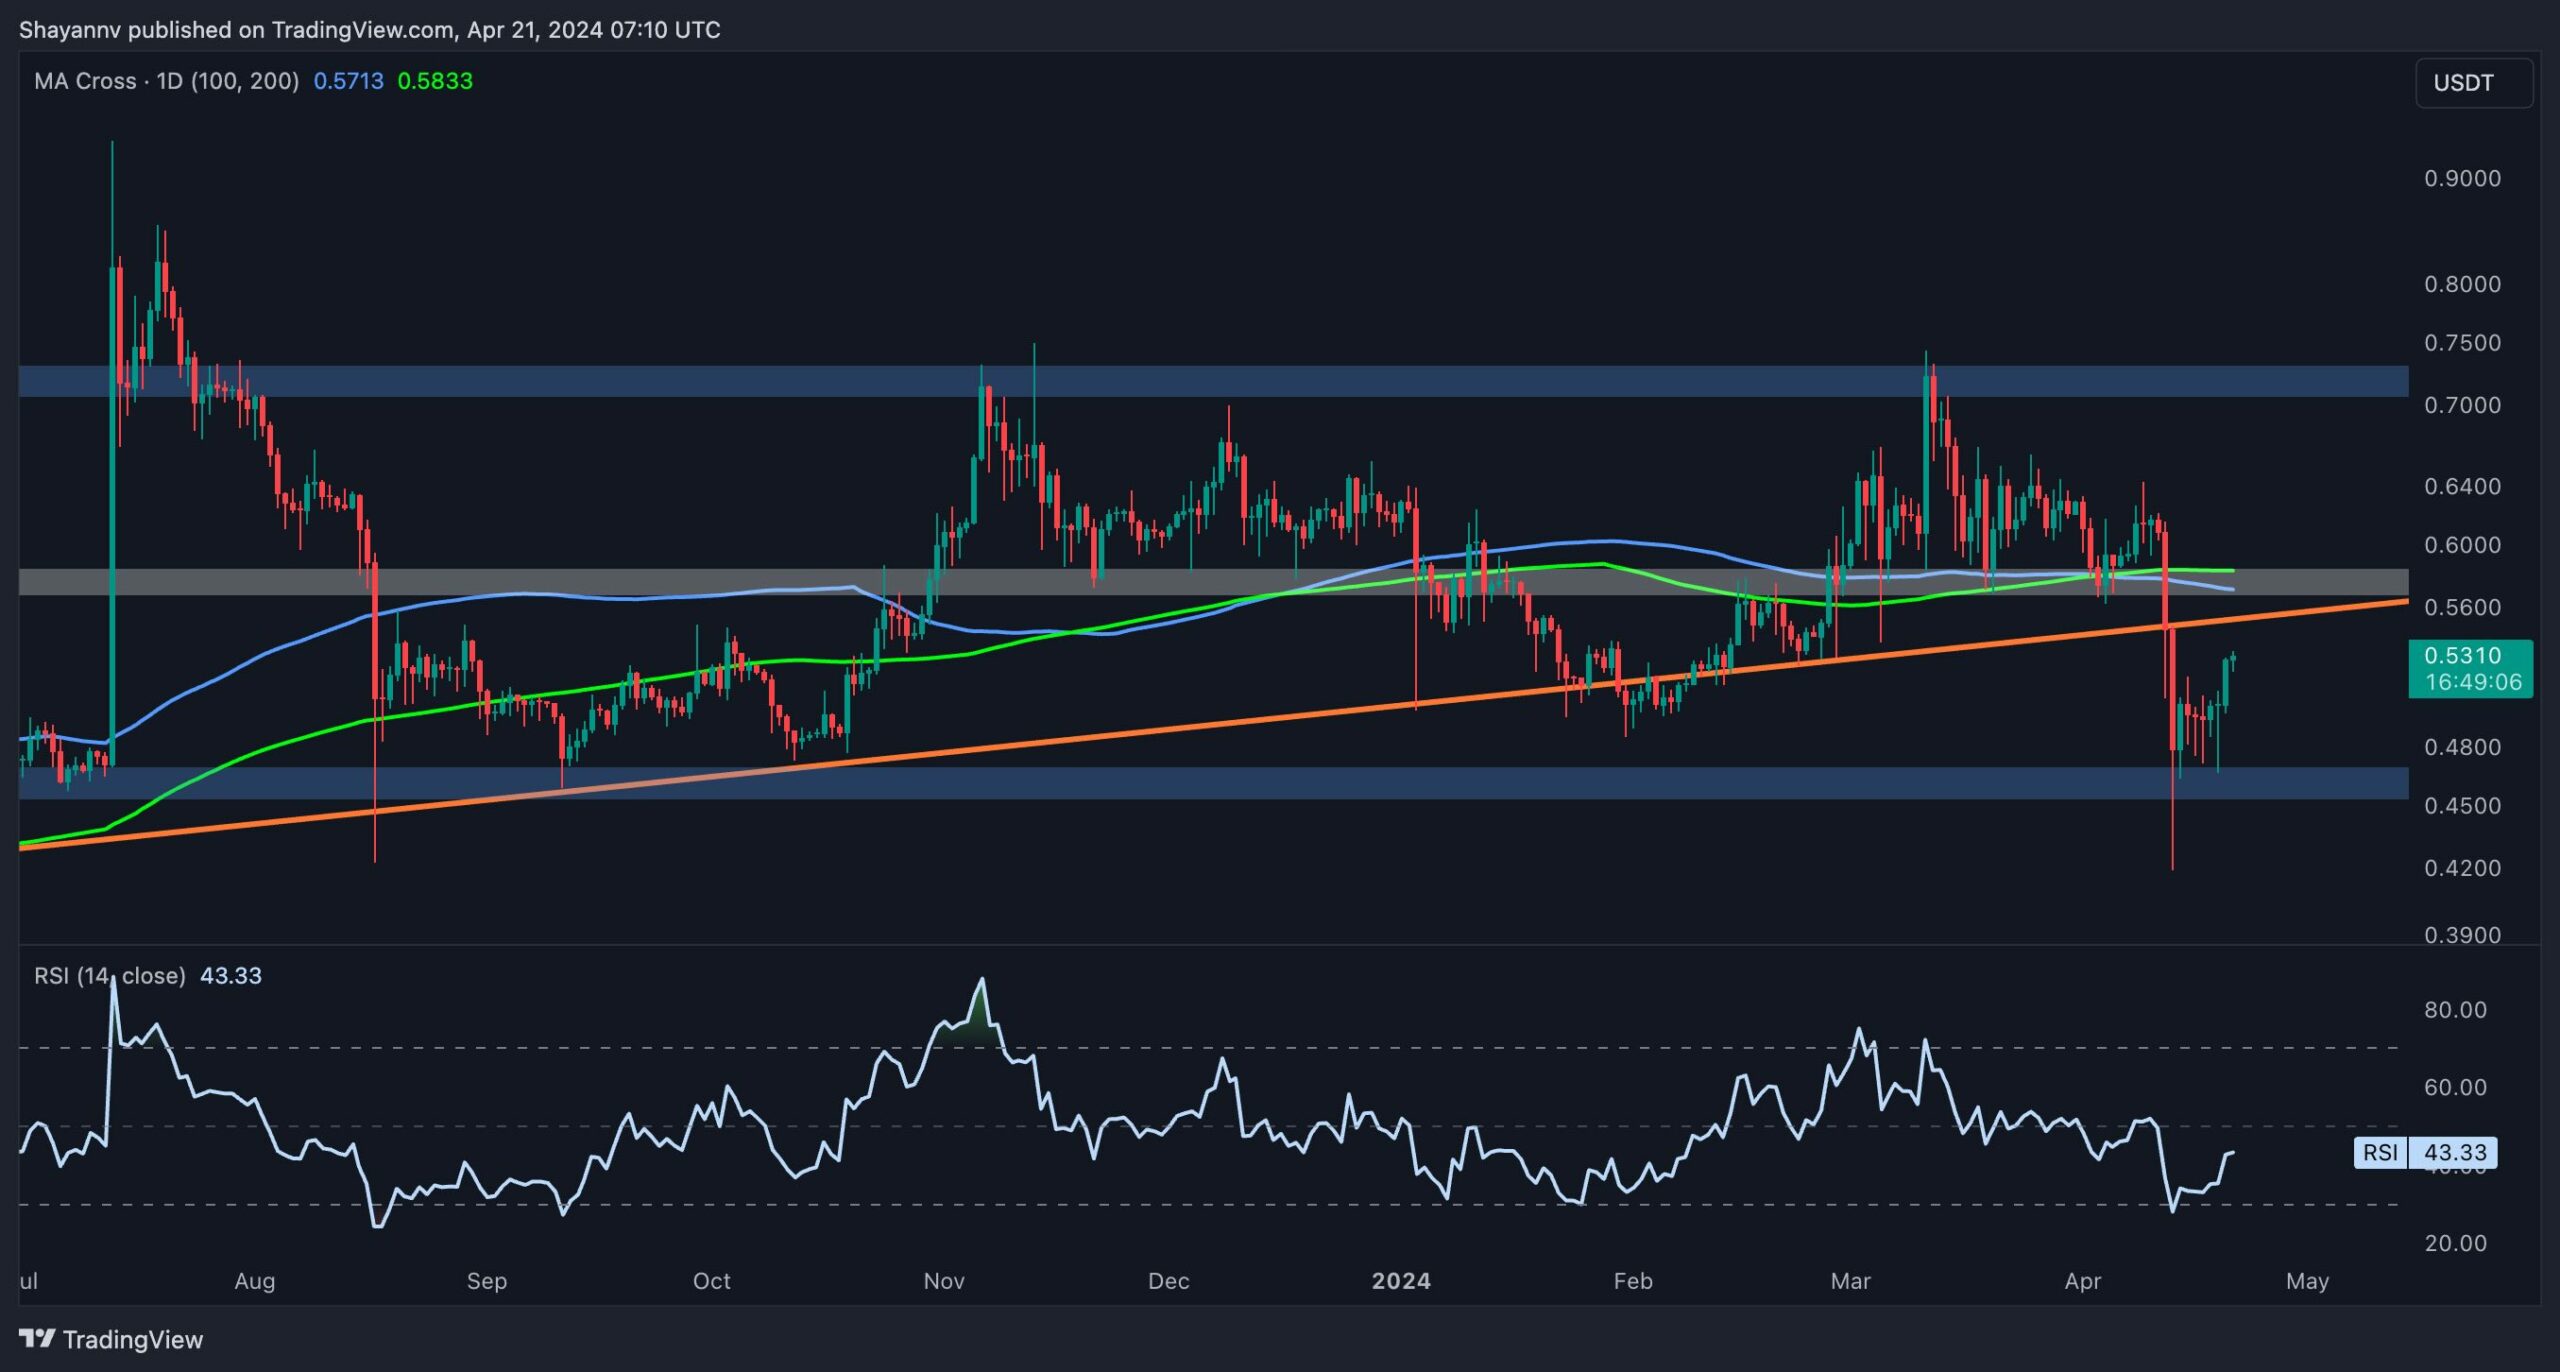Click the 80.00 RSI axis label
Viewport: 2560px width, 1372px height.
click(2454, 1010)
